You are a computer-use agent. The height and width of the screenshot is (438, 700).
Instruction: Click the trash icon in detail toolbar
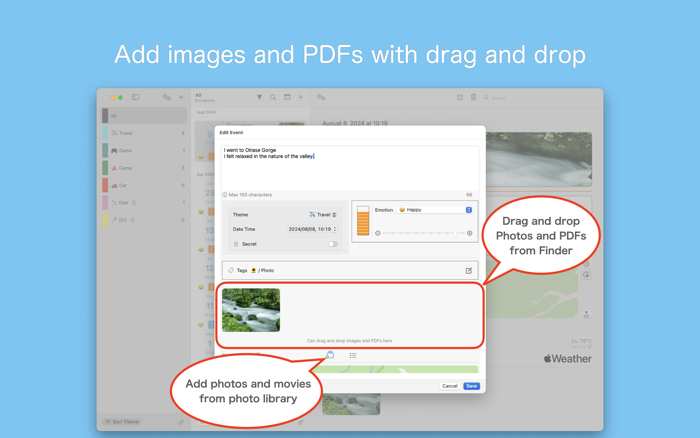tap(473, 97)
